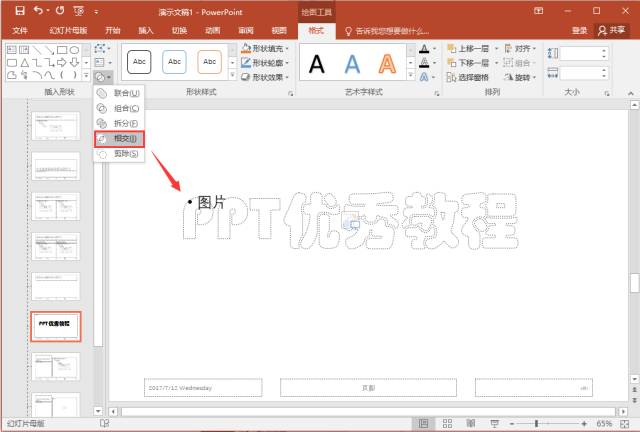Apply the black A WordArt style
640x432 pixels.
click(317, 64)
